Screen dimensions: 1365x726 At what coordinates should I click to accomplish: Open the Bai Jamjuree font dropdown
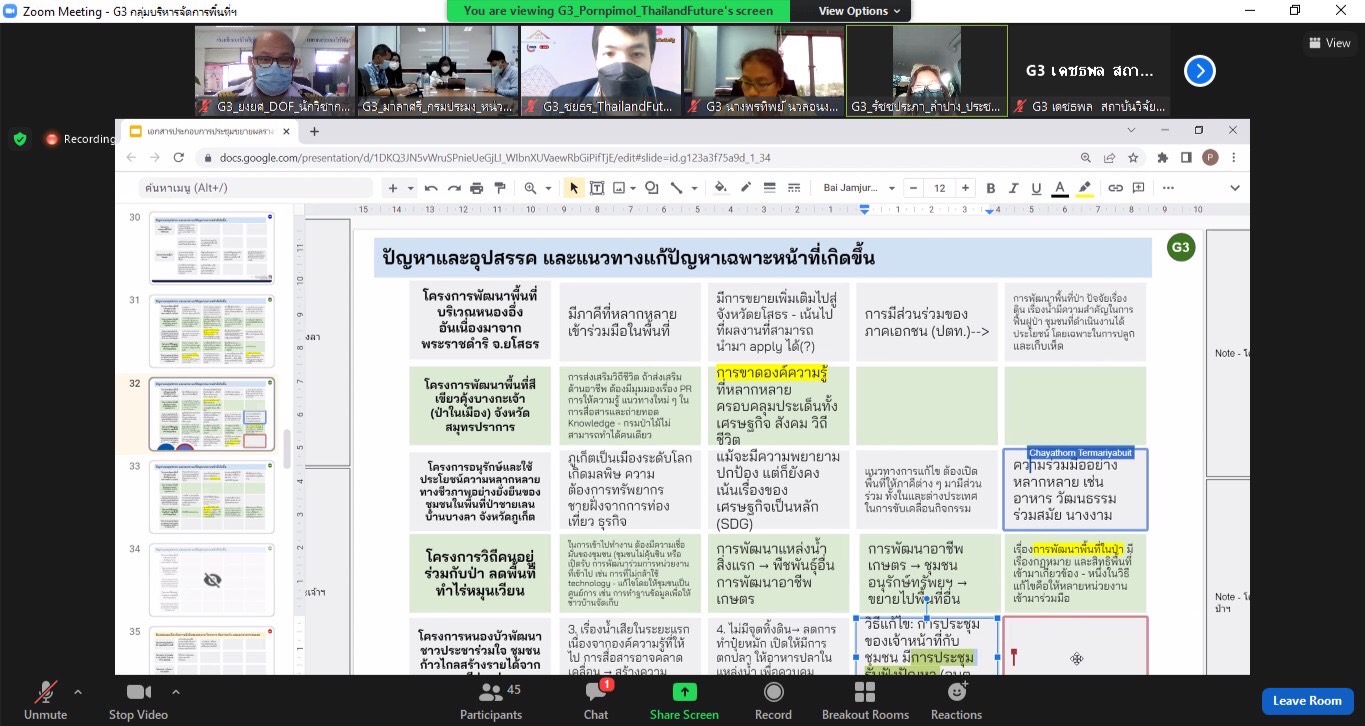[x=859, y=188]
